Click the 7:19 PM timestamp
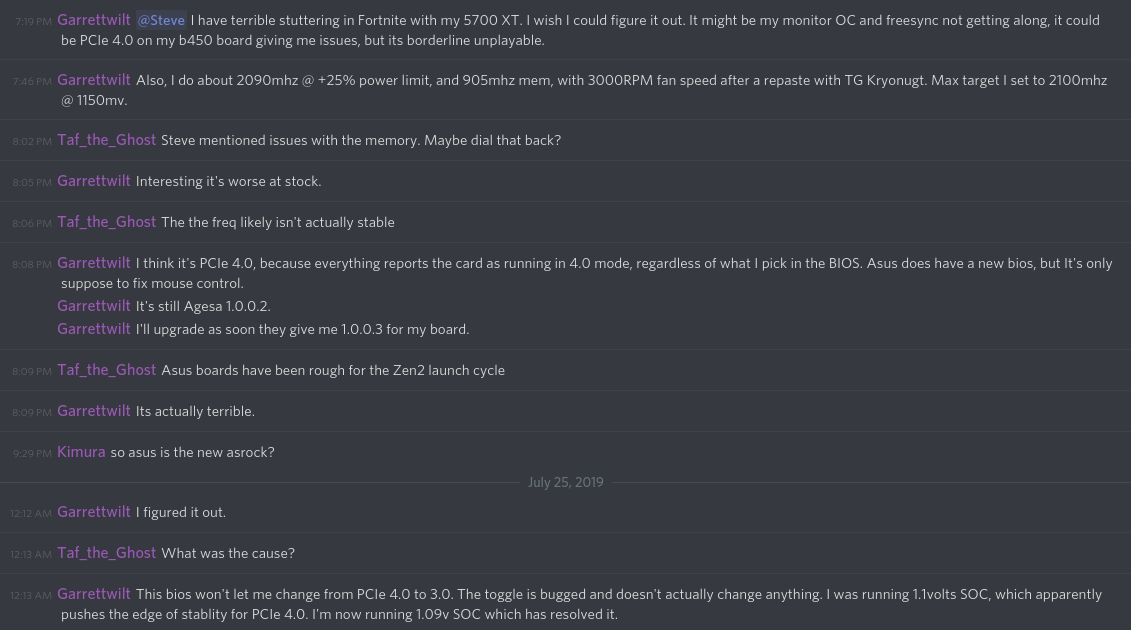 tap(33, 21)
